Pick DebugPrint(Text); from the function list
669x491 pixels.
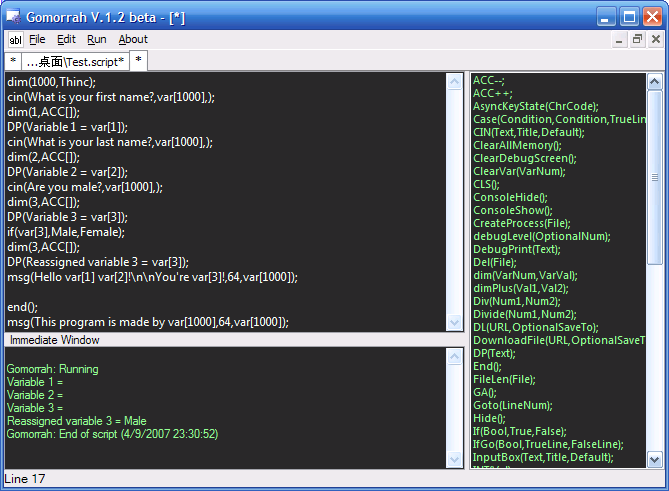tap(516, 249)
